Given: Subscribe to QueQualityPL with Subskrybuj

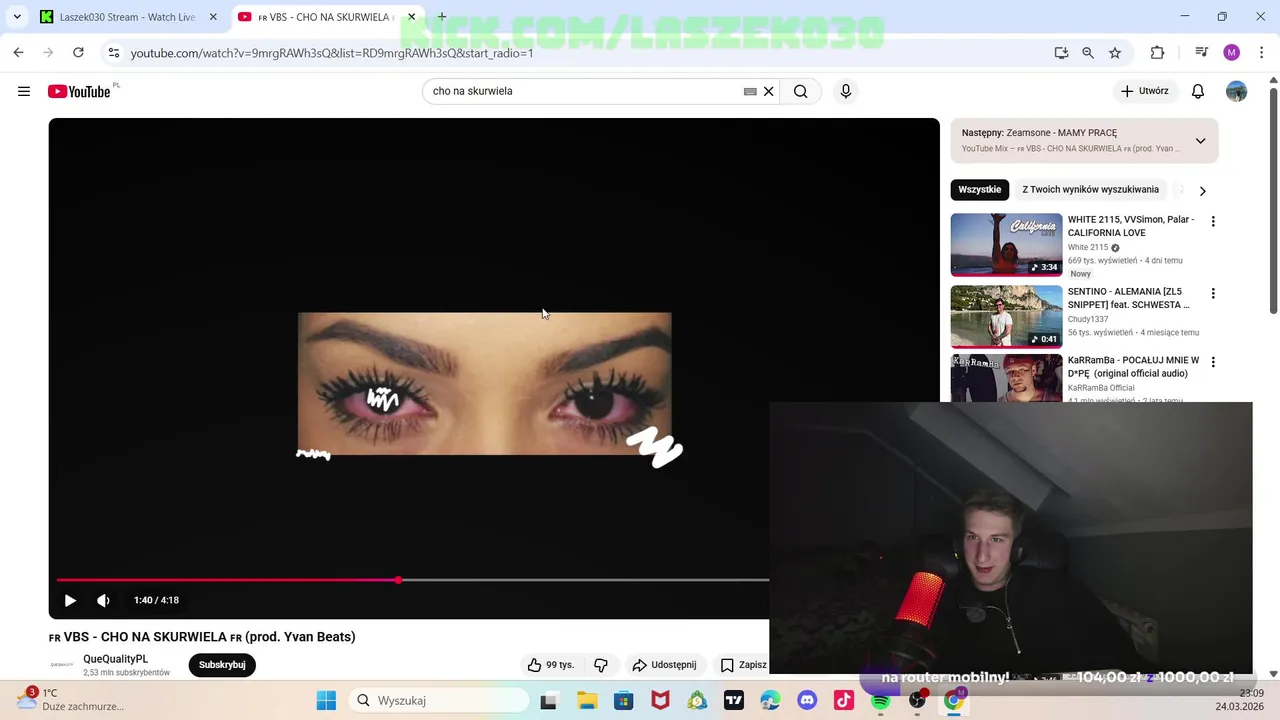Looking at the screenshot, I should (222, 665).
